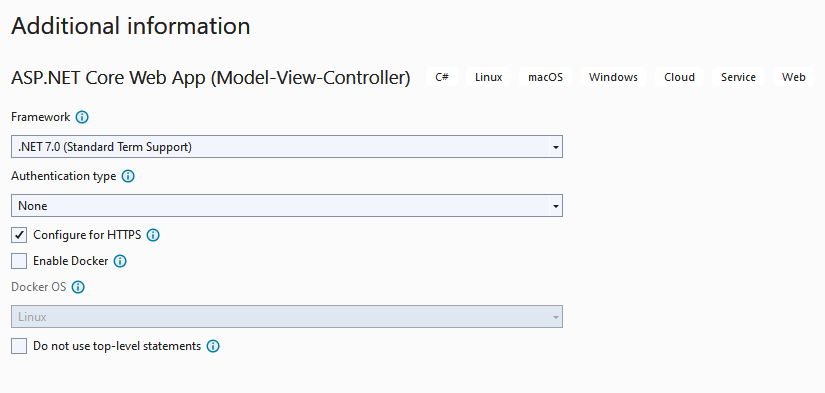Show info about top-level statements option
The width and height of the screenshot is (825, 393).
click(x=213, y=346)
